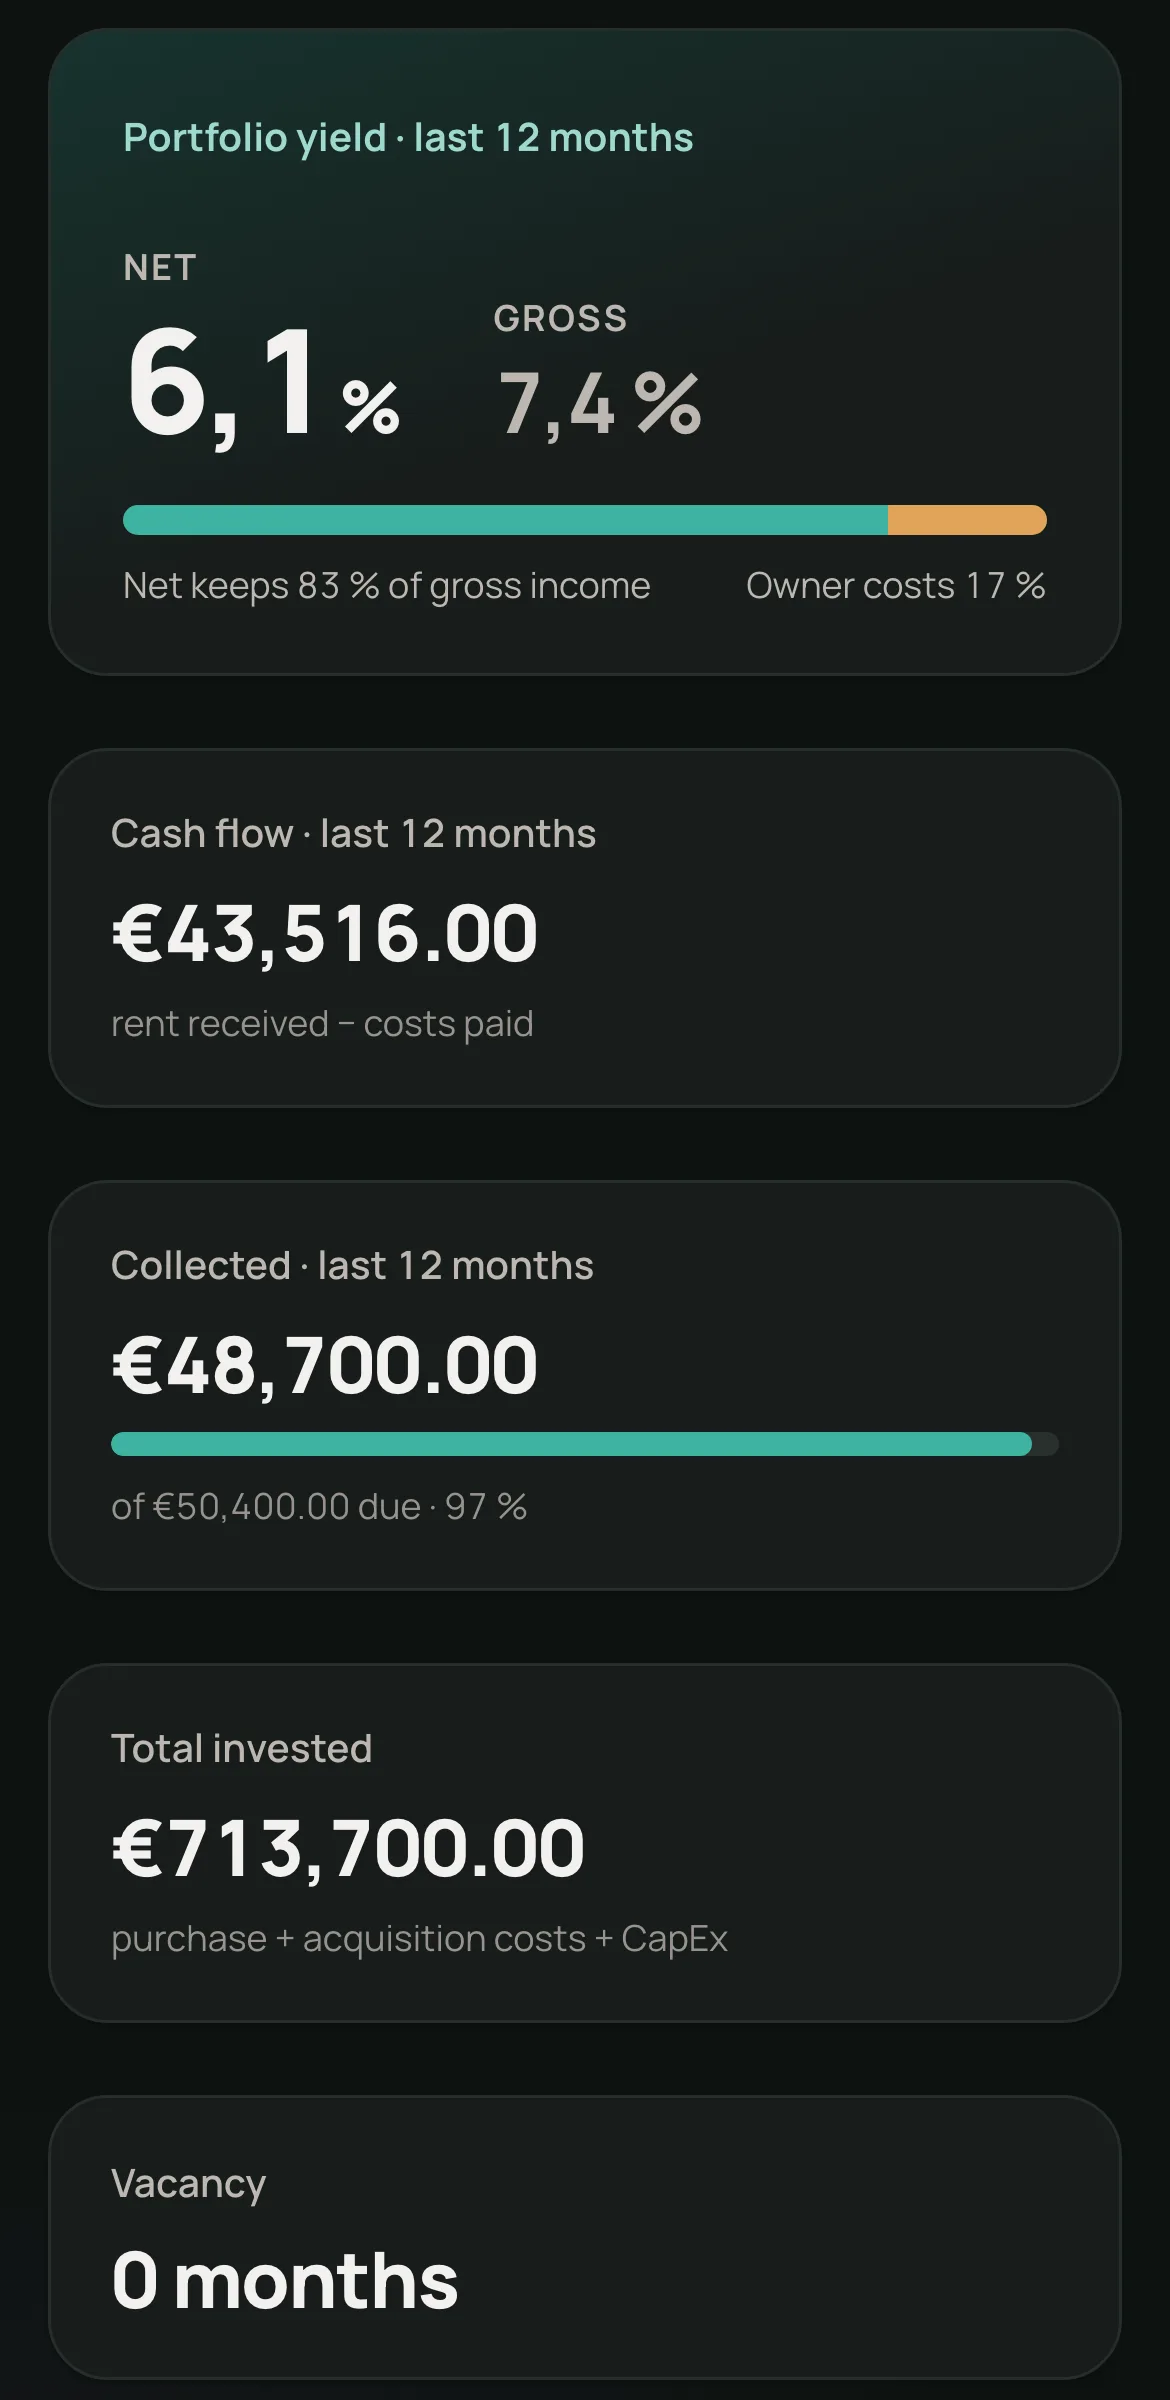Select the of €50,400.00 due 97 % text
The width and height of the screenshot is (1170, 2400).
(319, 1507)
